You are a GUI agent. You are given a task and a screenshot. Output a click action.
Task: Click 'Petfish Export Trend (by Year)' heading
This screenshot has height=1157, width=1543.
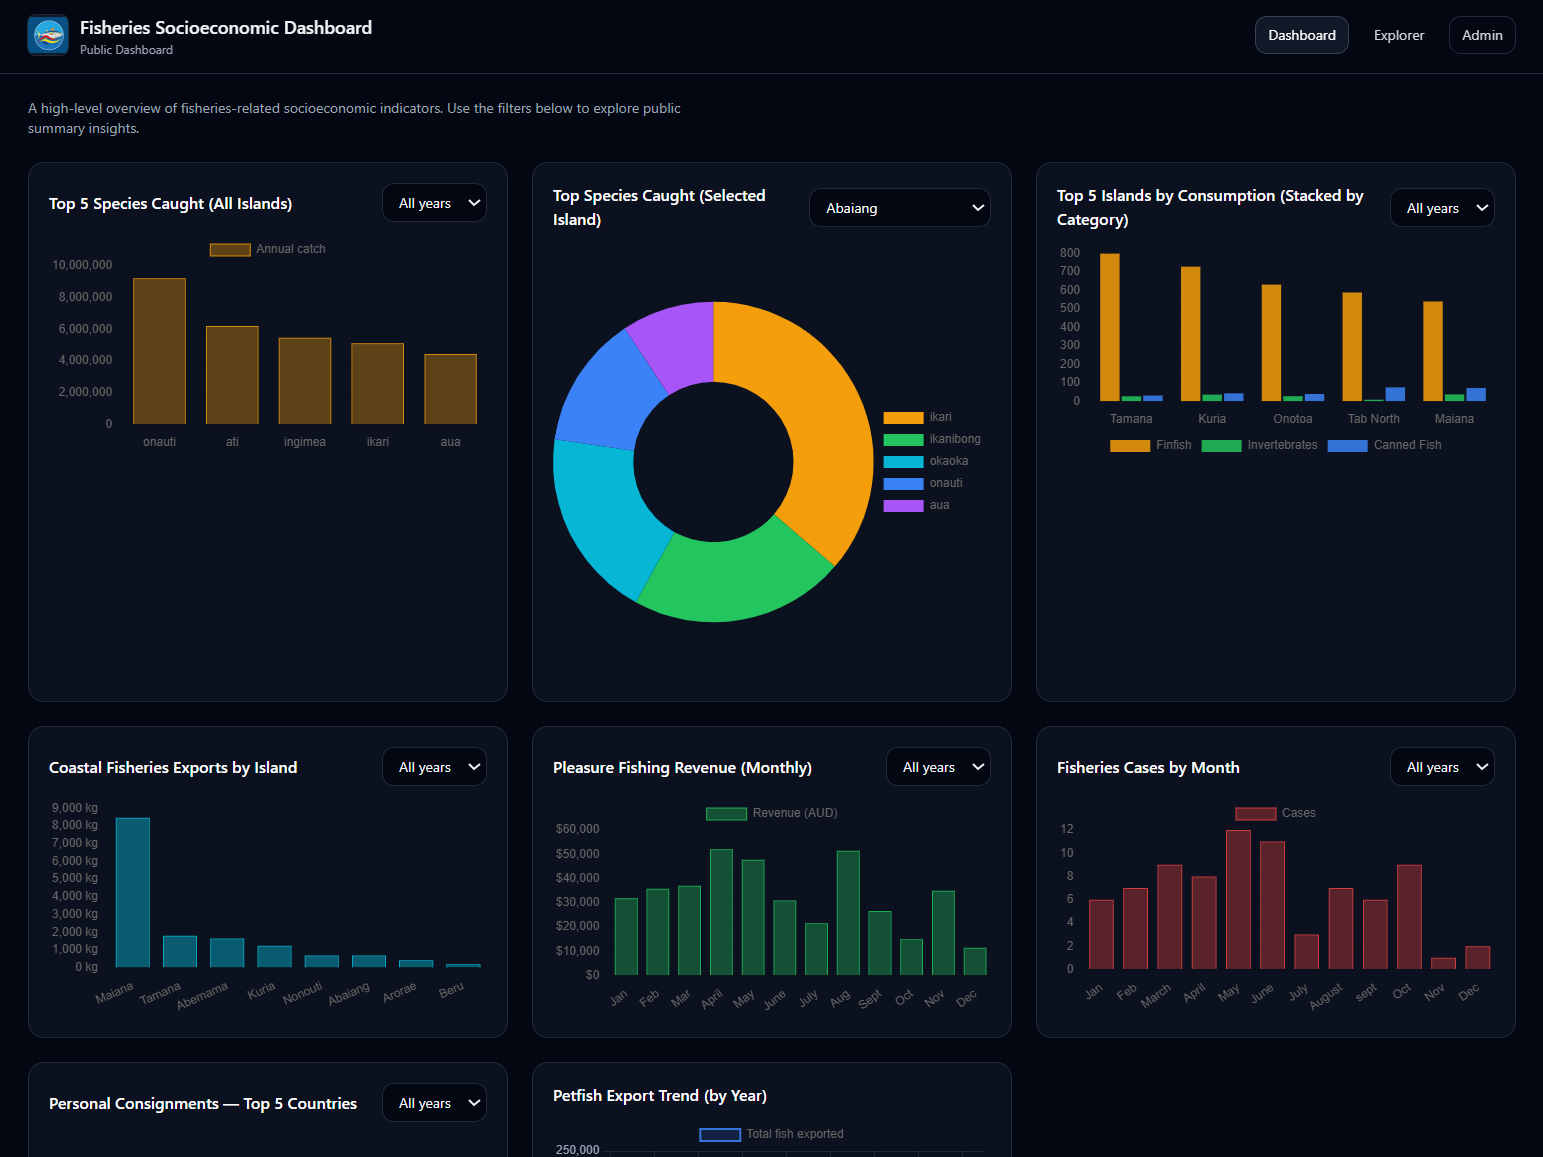[660, 1095]
